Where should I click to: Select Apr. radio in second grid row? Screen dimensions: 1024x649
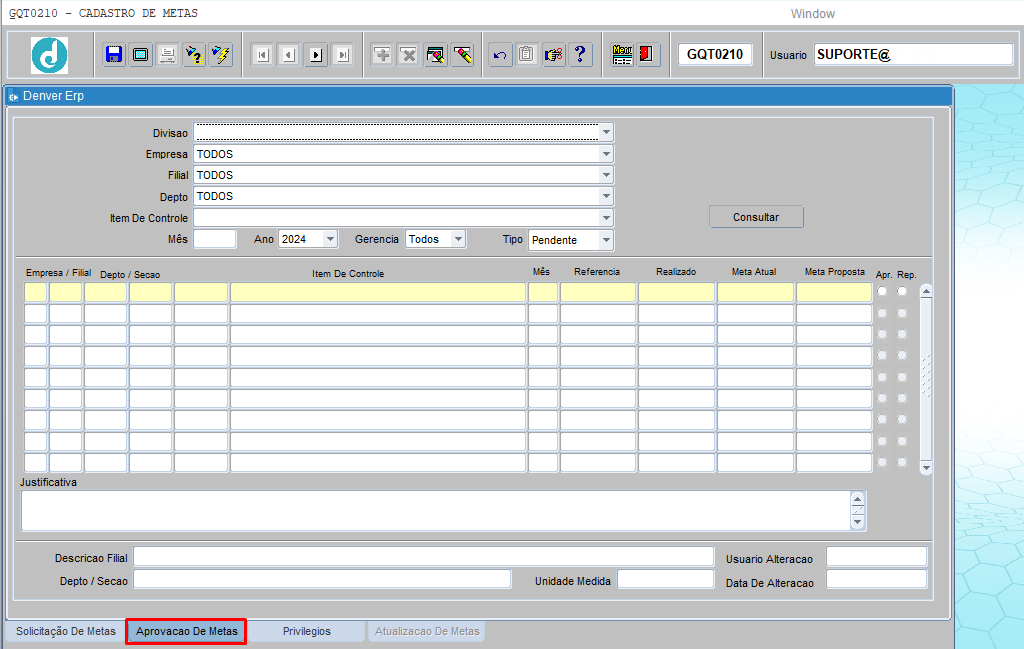coord(882,313)
